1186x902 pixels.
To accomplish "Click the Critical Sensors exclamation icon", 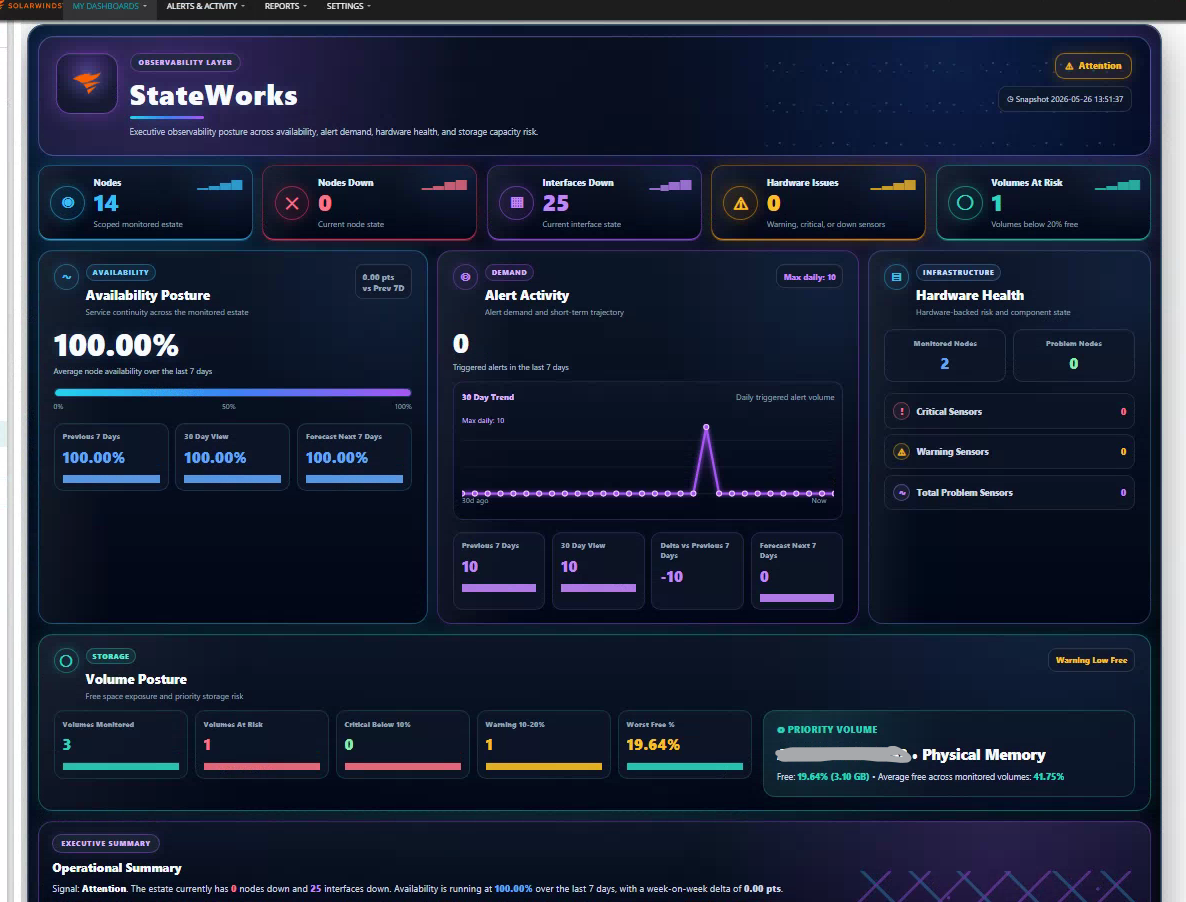I will (901, 411).
